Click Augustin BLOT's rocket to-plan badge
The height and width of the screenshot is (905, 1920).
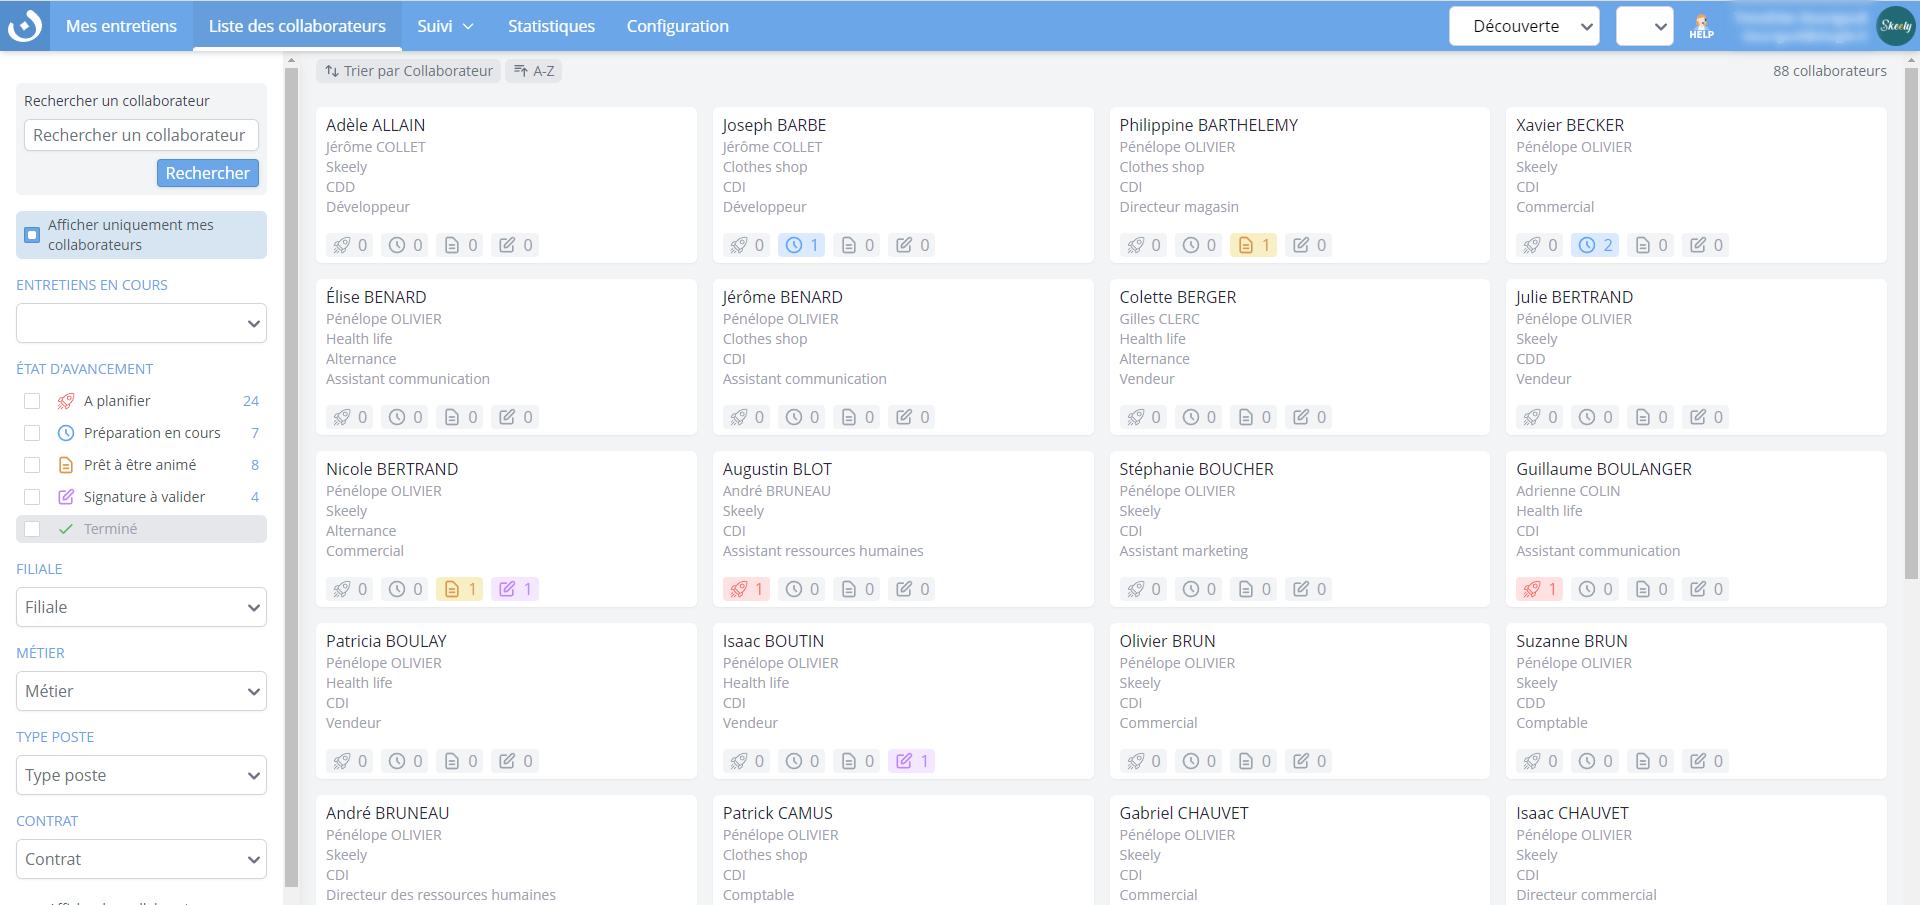click(746, 589)
